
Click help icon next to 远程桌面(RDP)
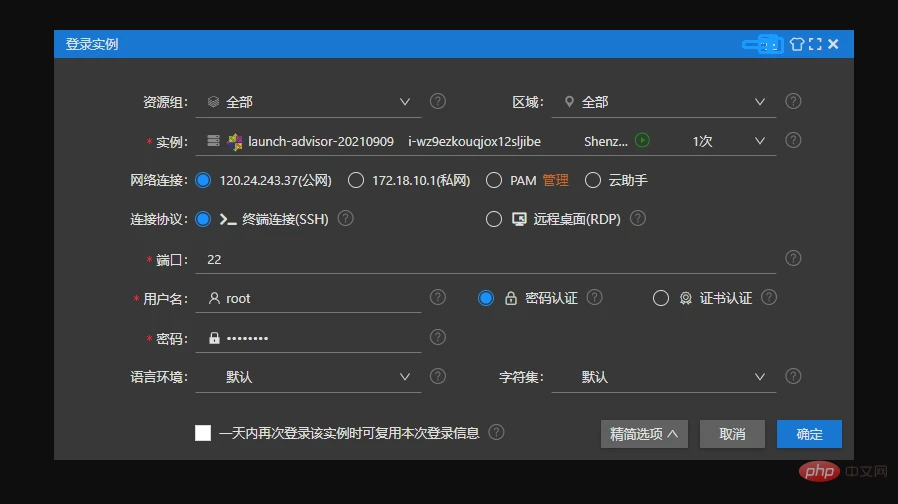[637, 218]
